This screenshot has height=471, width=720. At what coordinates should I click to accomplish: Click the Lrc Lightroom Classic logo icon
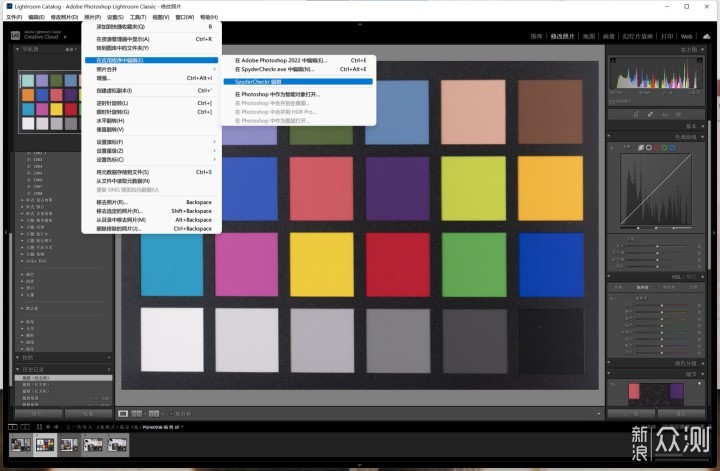point(15,35)
